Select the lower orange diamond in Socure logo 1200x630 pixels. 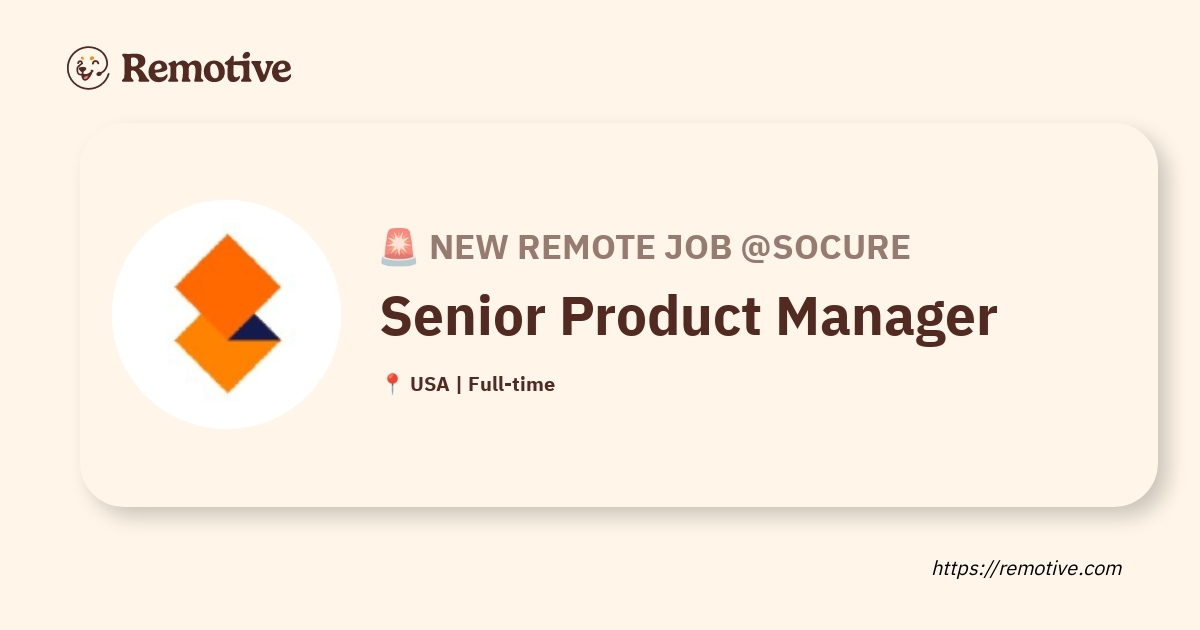click(222, 355)
